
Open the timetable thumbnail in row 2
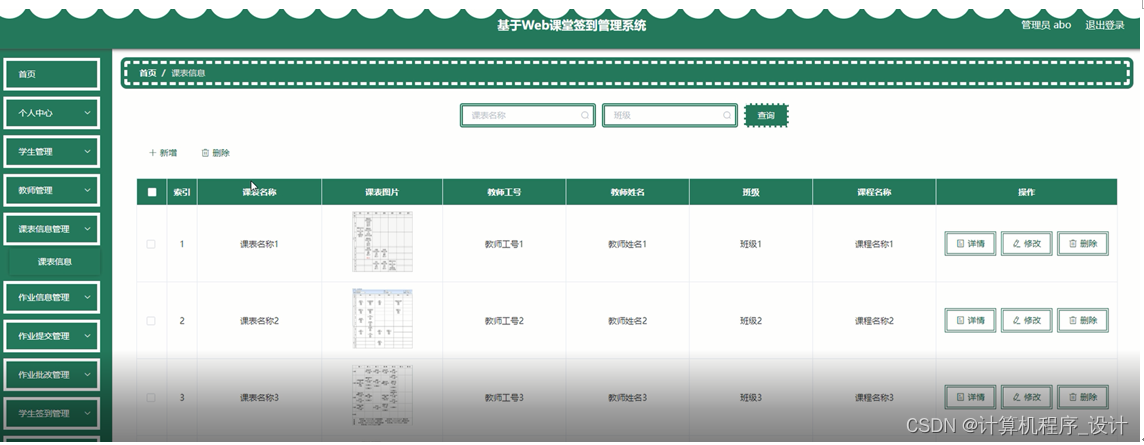382,319
